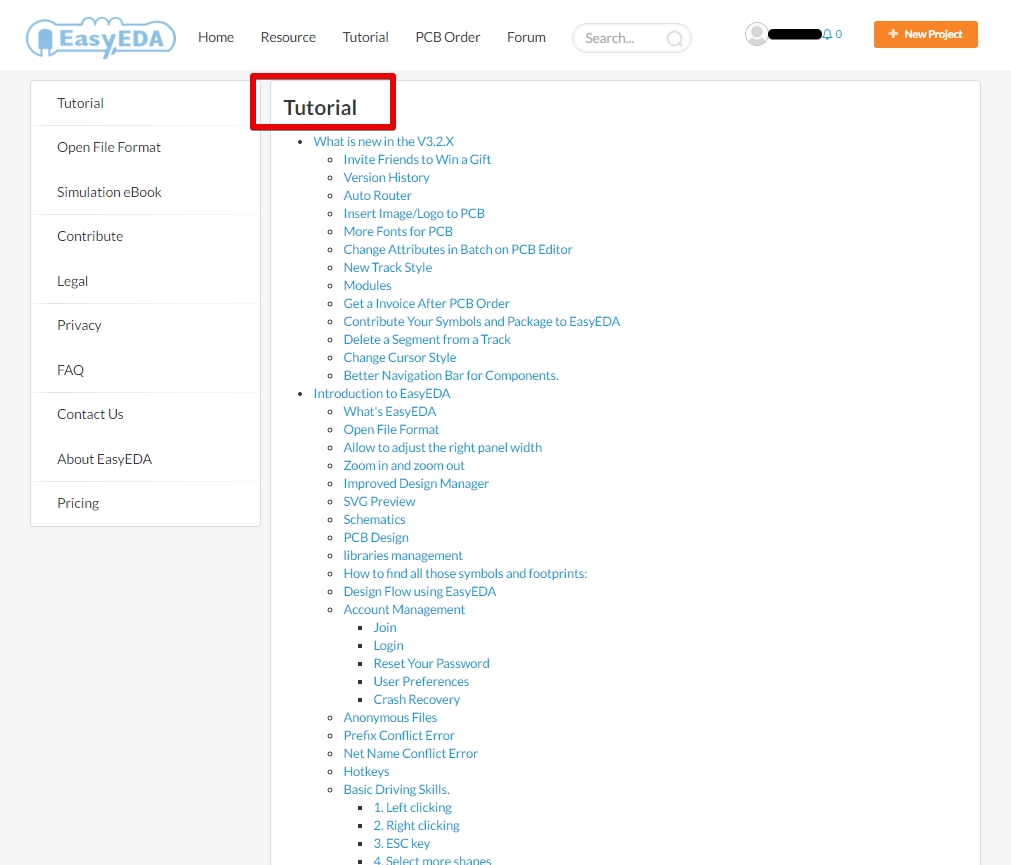Image resolution: width=1011 pixels, height=865 pixels.
Task: Open the Forum menu item
Action: pos(526,37)
